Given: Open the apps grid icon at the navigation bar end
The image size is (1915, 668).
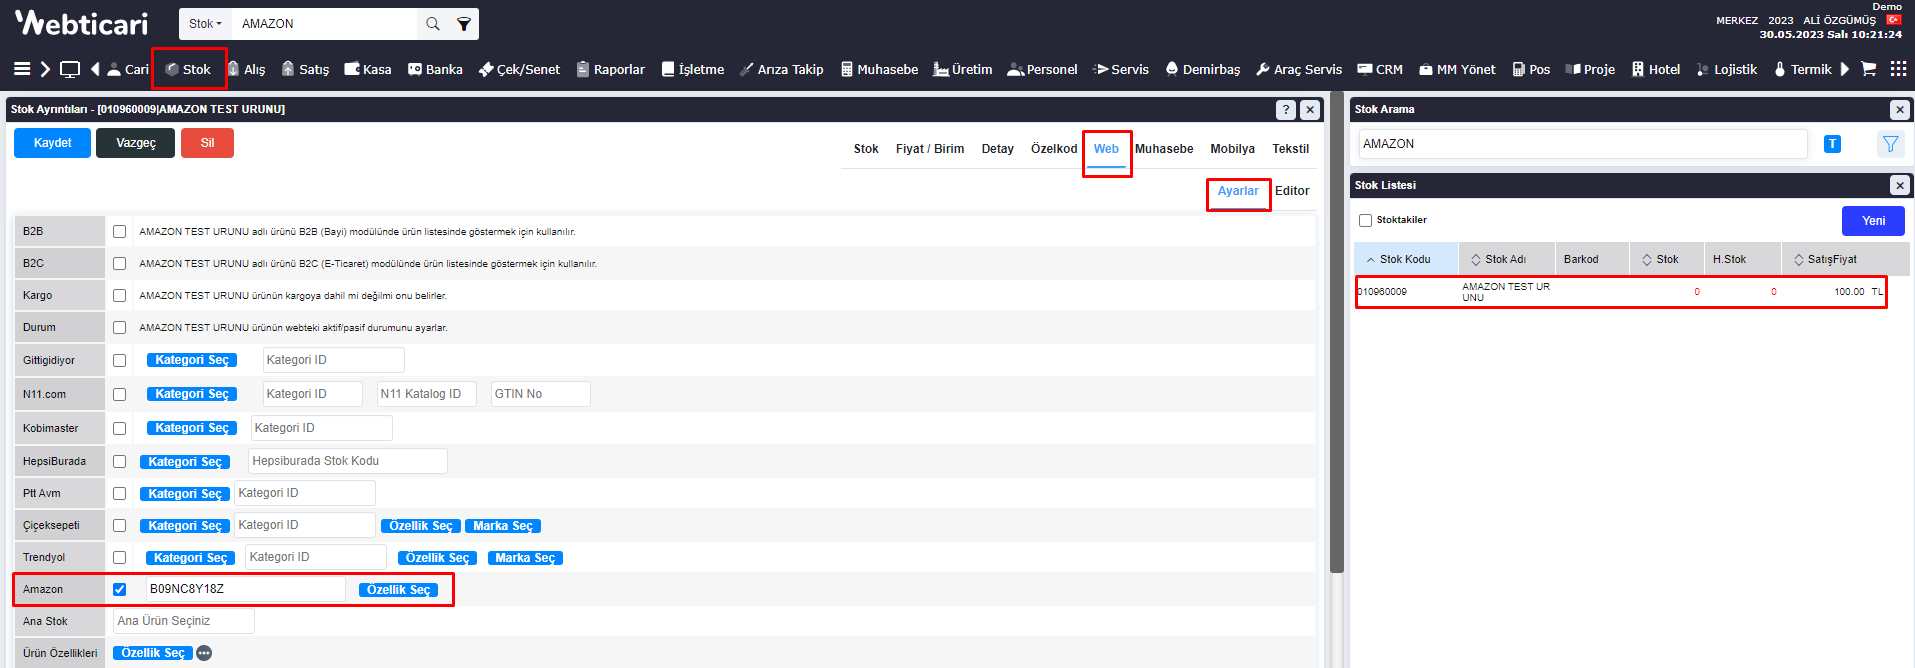Looking at the screenshot, I should [1898, 69].
